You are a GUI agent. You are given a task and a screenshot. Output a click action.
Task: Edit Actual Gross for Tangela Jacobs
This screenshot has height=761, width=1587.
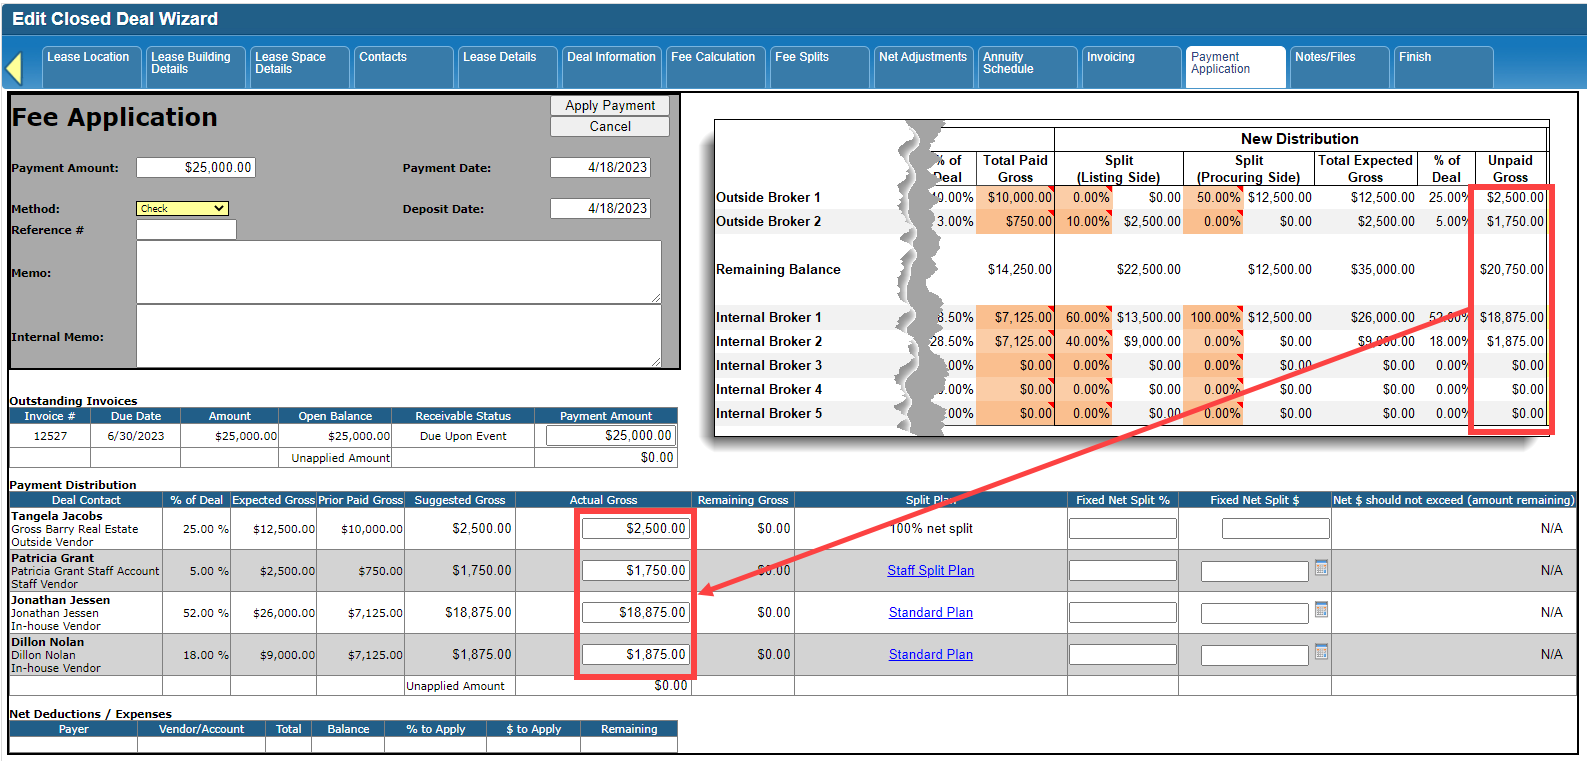[x=635, y=529]
